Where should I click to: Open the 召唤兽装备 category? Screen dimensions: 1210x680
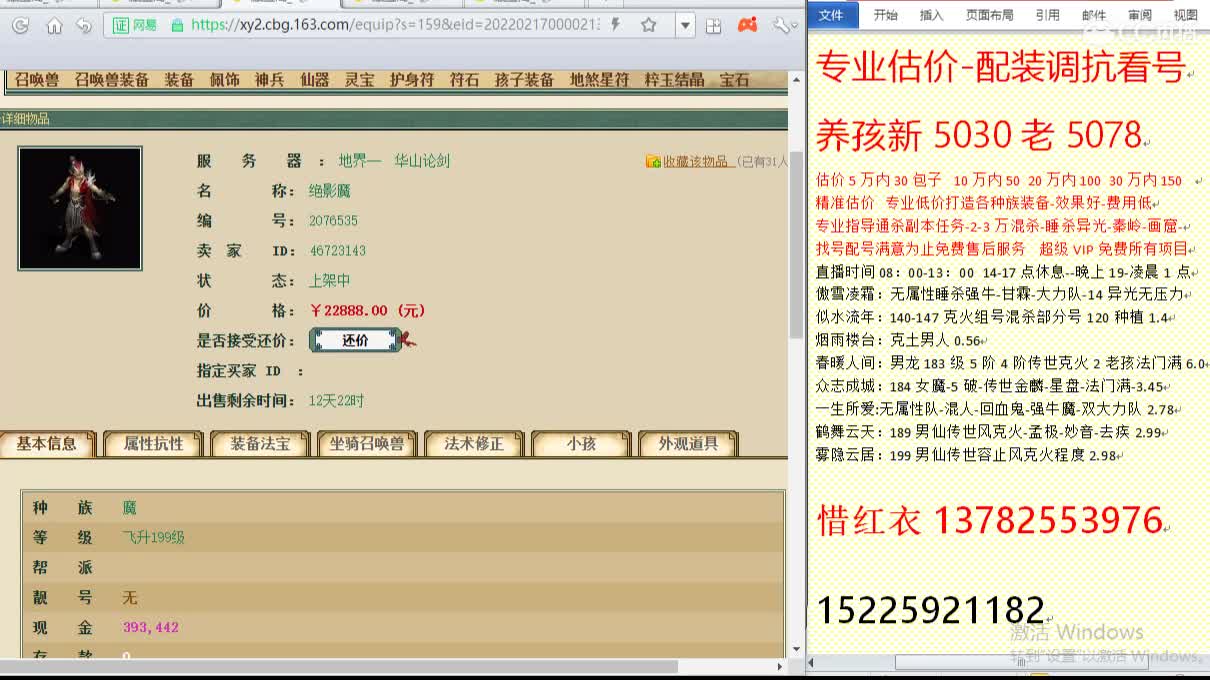pyautogui.click(x=112, y=80)
